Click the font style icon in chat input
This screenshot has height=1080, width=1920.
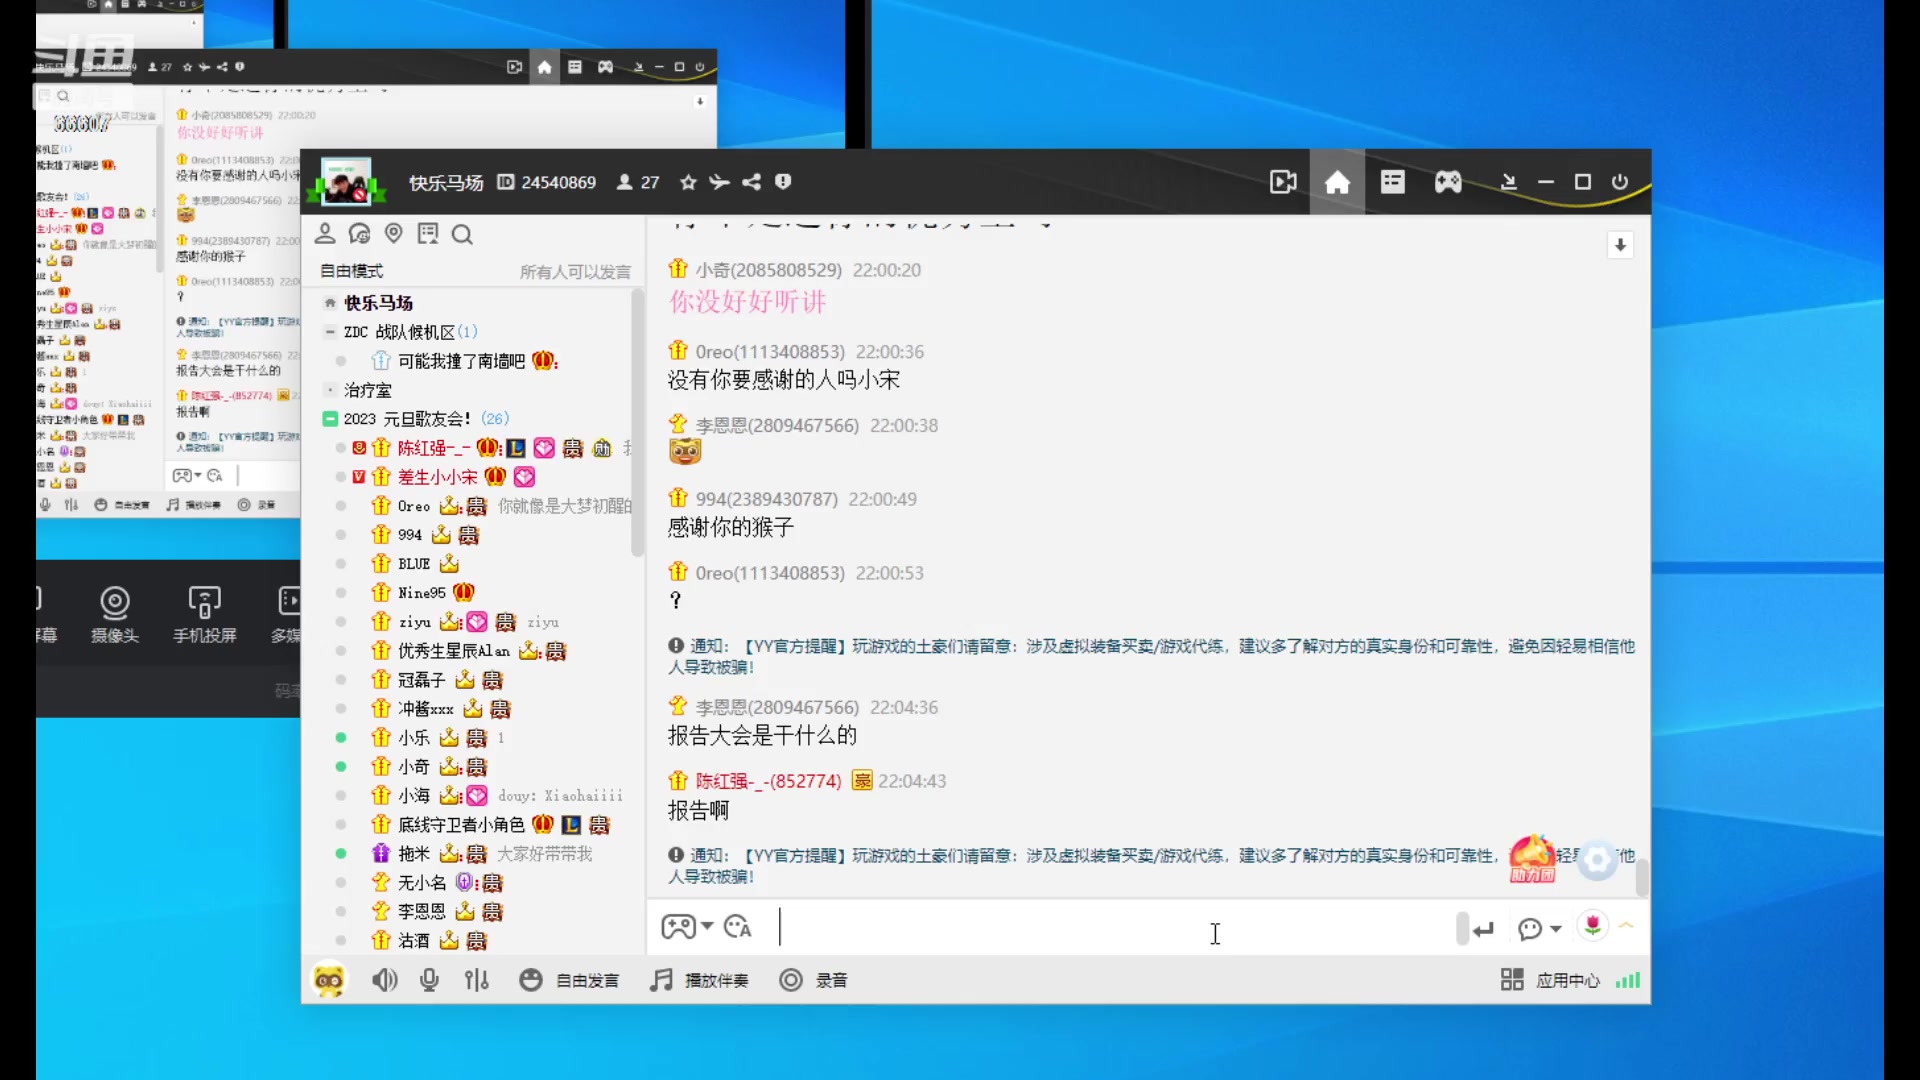[738, 927]
